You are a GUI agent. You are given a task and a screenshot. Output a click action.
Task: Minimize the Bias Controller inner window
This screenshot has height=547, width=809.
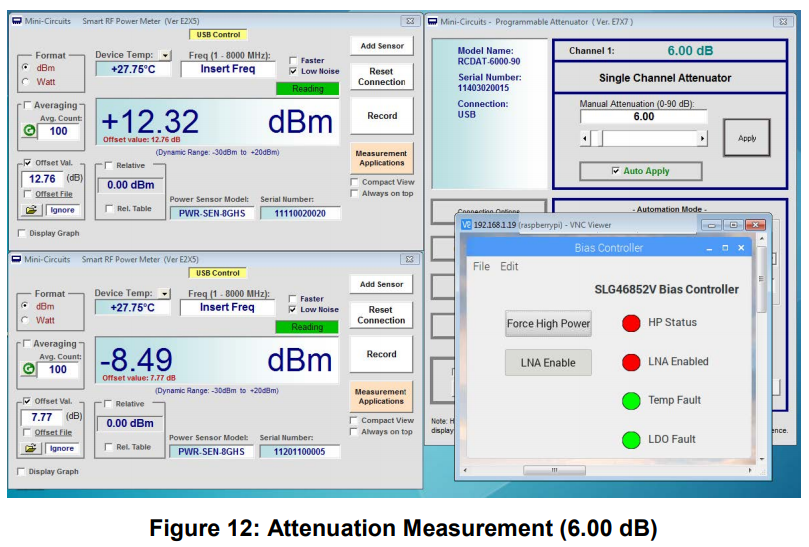point(709,249)
